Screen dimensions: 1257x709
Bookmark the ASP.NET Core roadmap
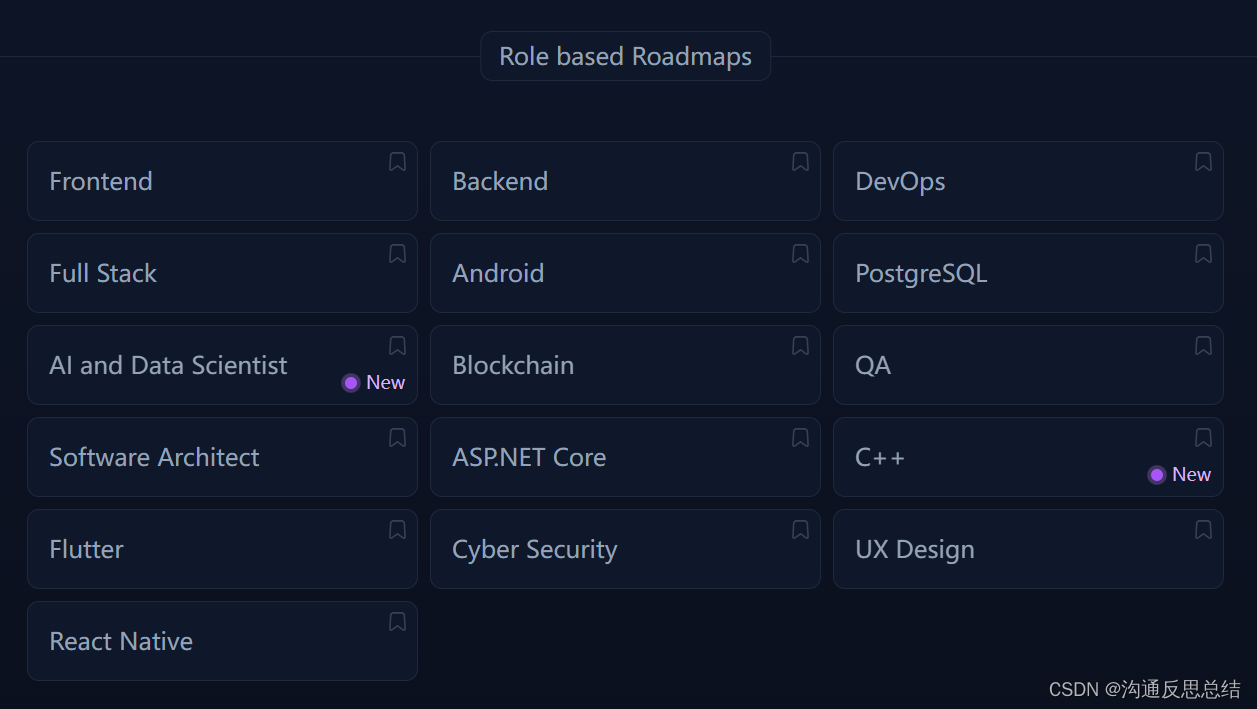(800, 438)
